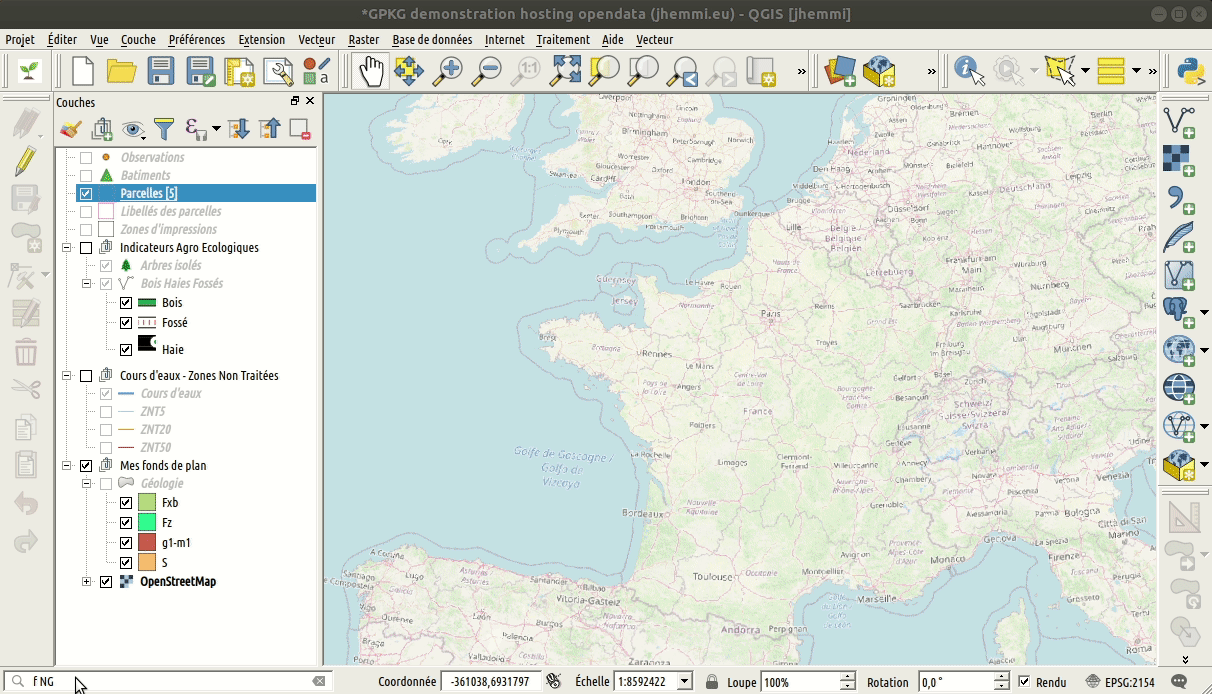The width and height of the screenshot is (1212, 694).
Task: Click the Zoom In magnifier tool
Action: coord(450,71)
